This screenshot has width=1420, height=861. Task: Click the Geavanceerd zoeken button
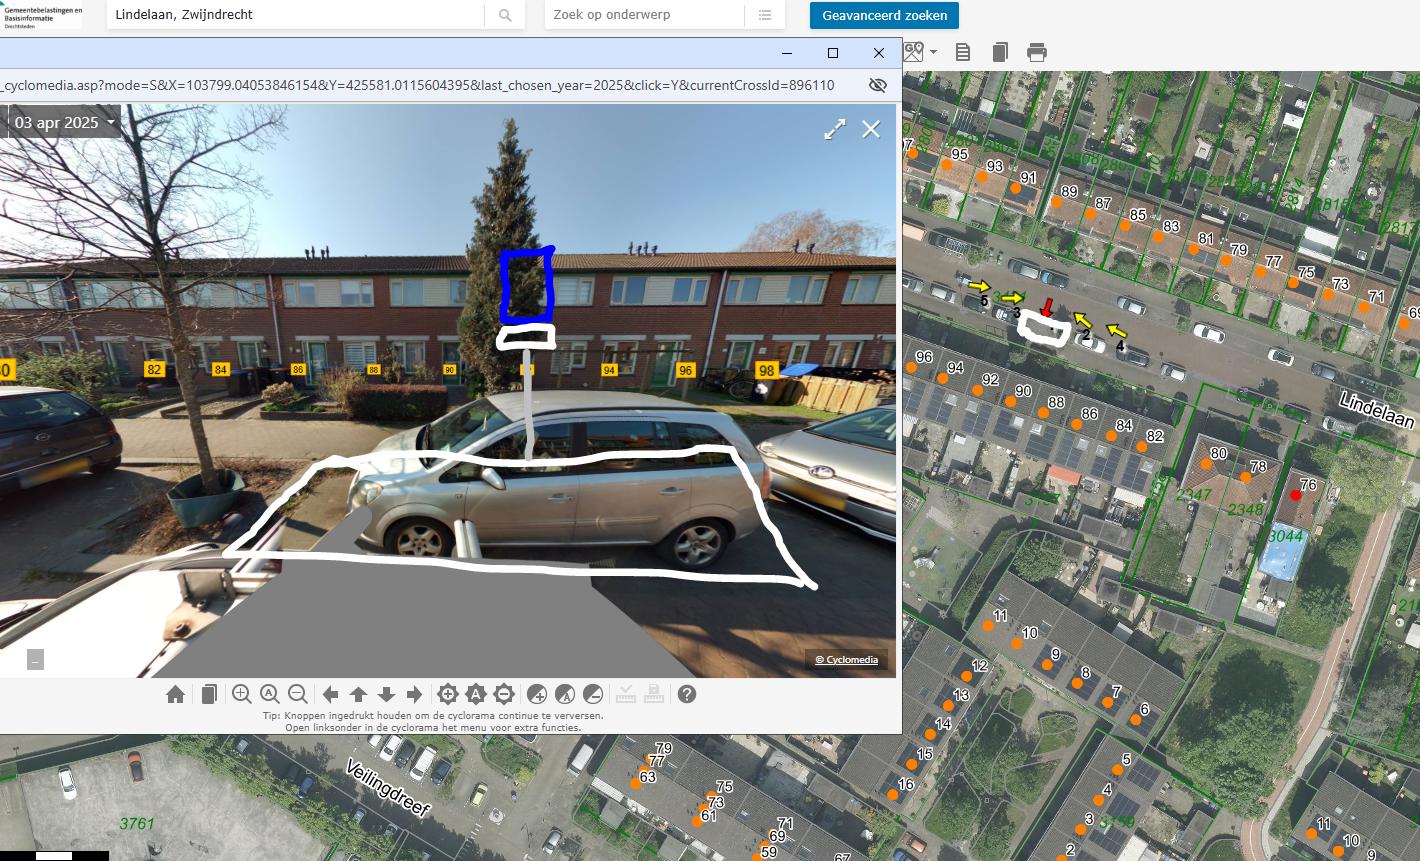884,15
